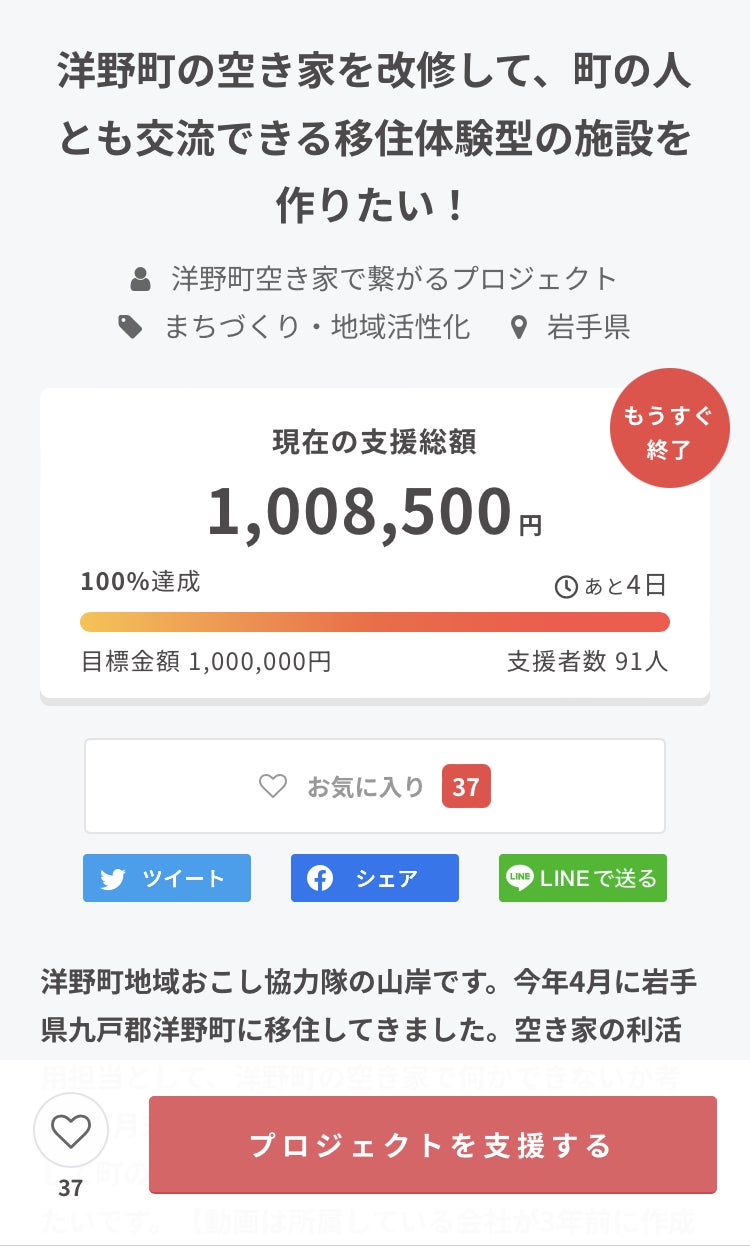Toggle the floating heart favorite button
Screen dimensions: 750x1246
(x=71, y=1131)
